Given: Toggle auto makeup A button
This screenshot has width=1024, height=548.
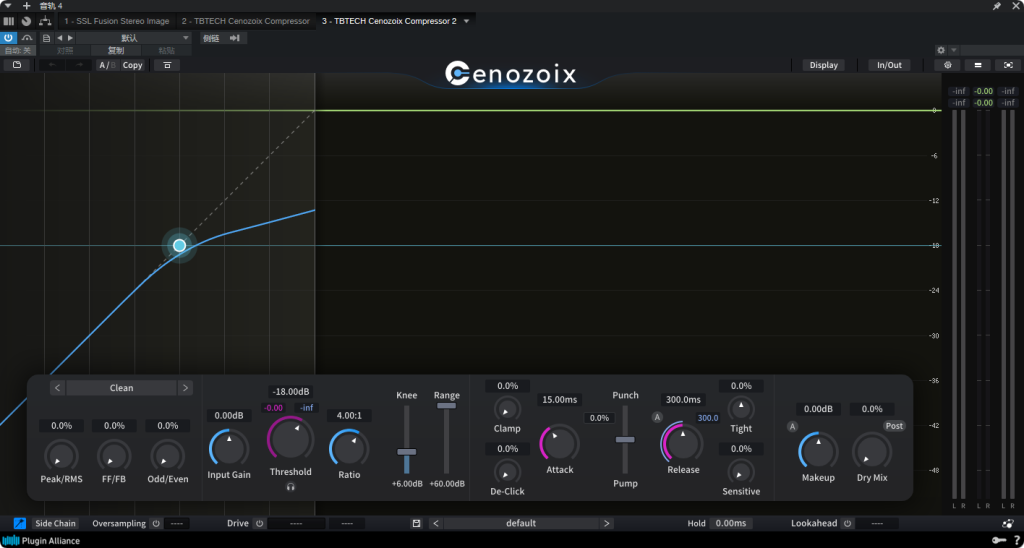Looking at the screenshot, I should click(792, 427).
